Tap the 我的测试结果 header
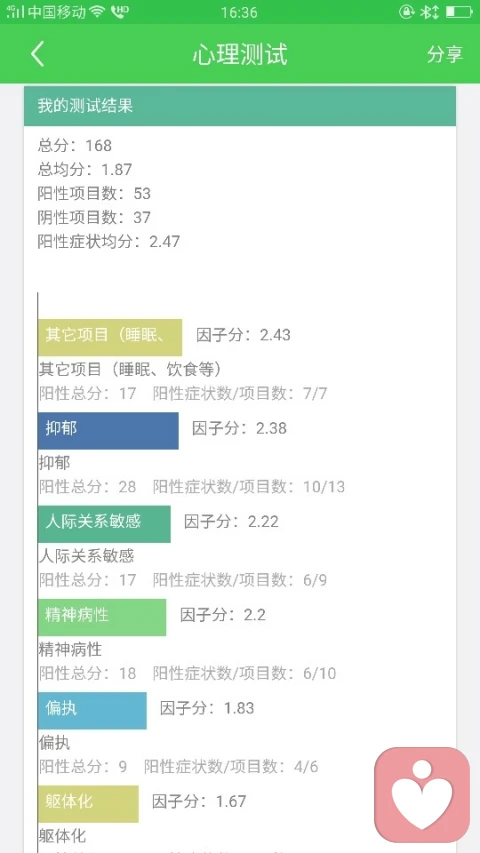Viewport: 480px width, 853px height. coord(239,106)
